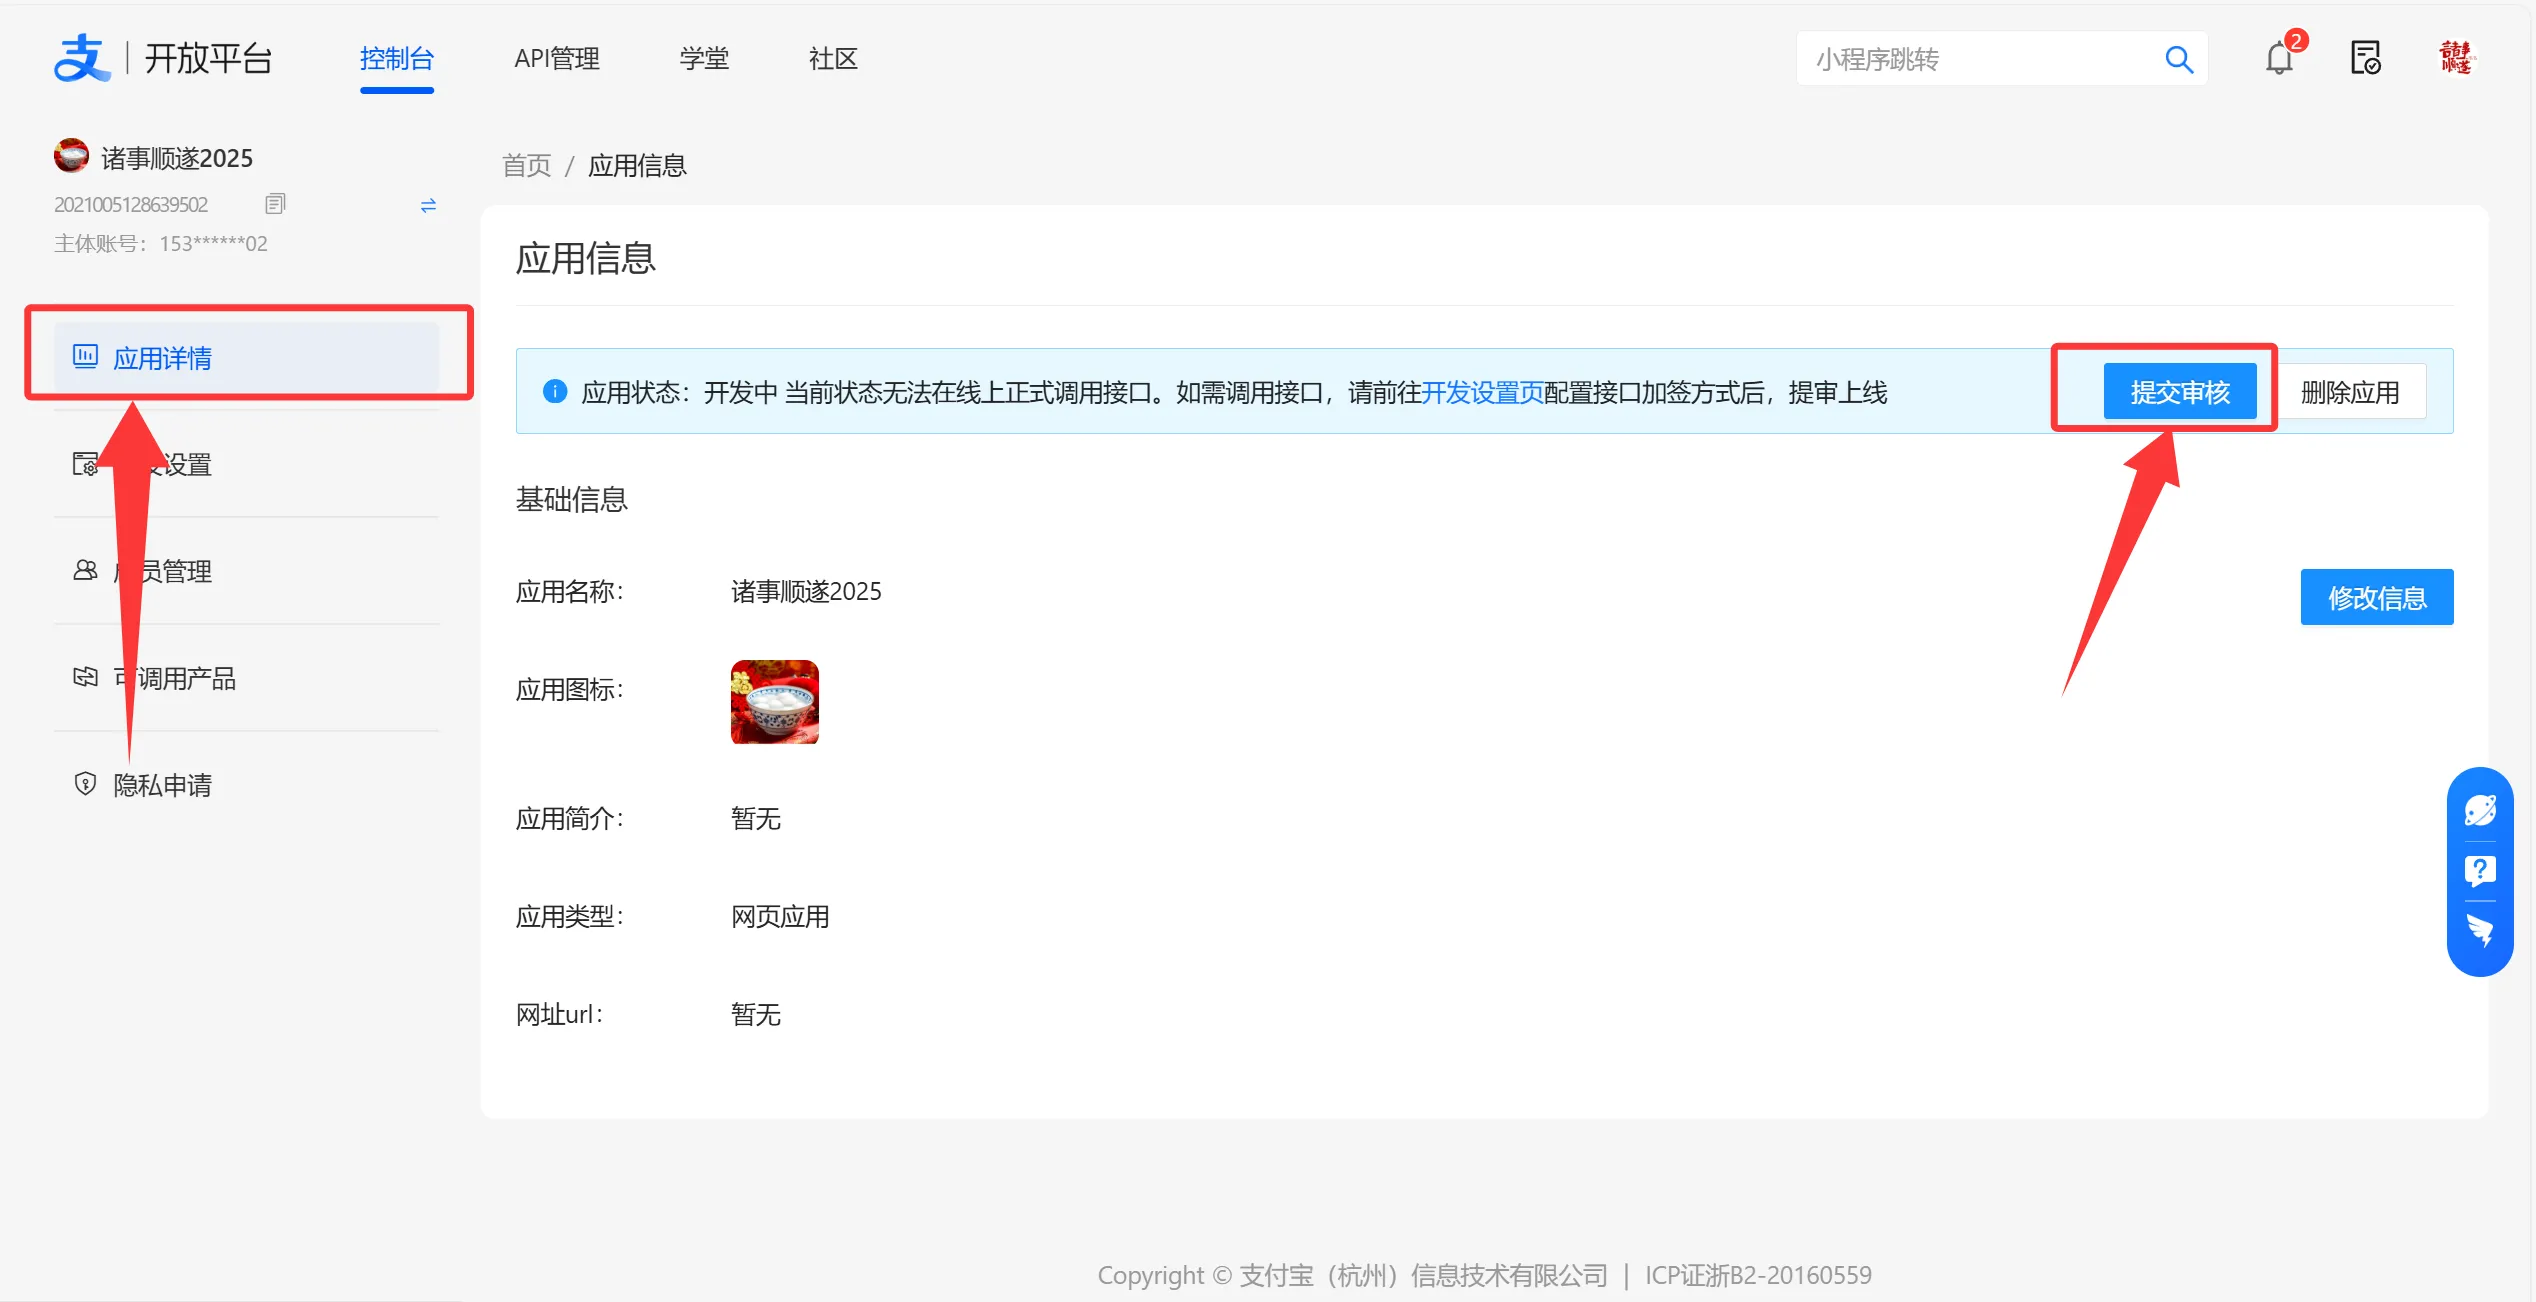Image resolution: width=2536 pixels, height=1302 pixels.
Task: Click the user avatar at top right
Action: click(2455, 58)
